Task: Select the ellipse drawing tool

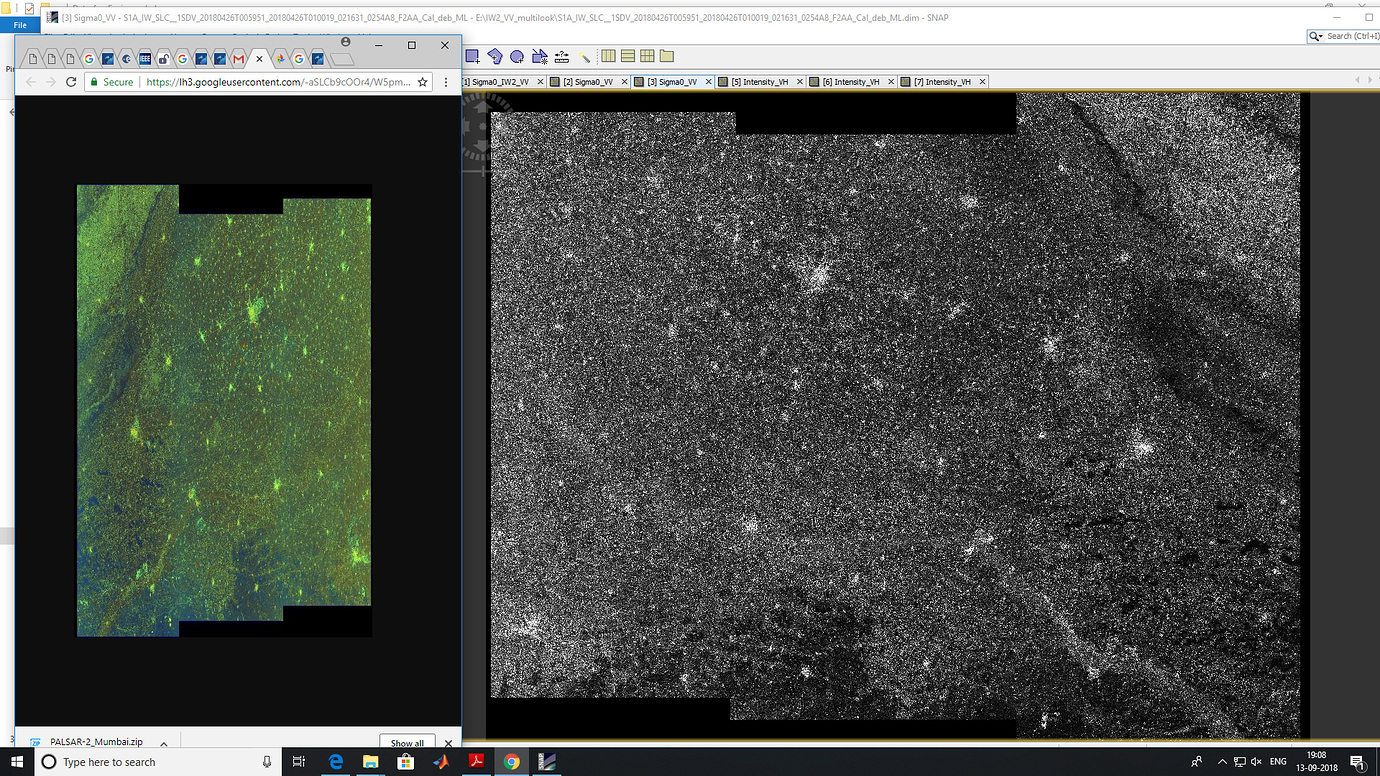Action: tap(516, 57)
